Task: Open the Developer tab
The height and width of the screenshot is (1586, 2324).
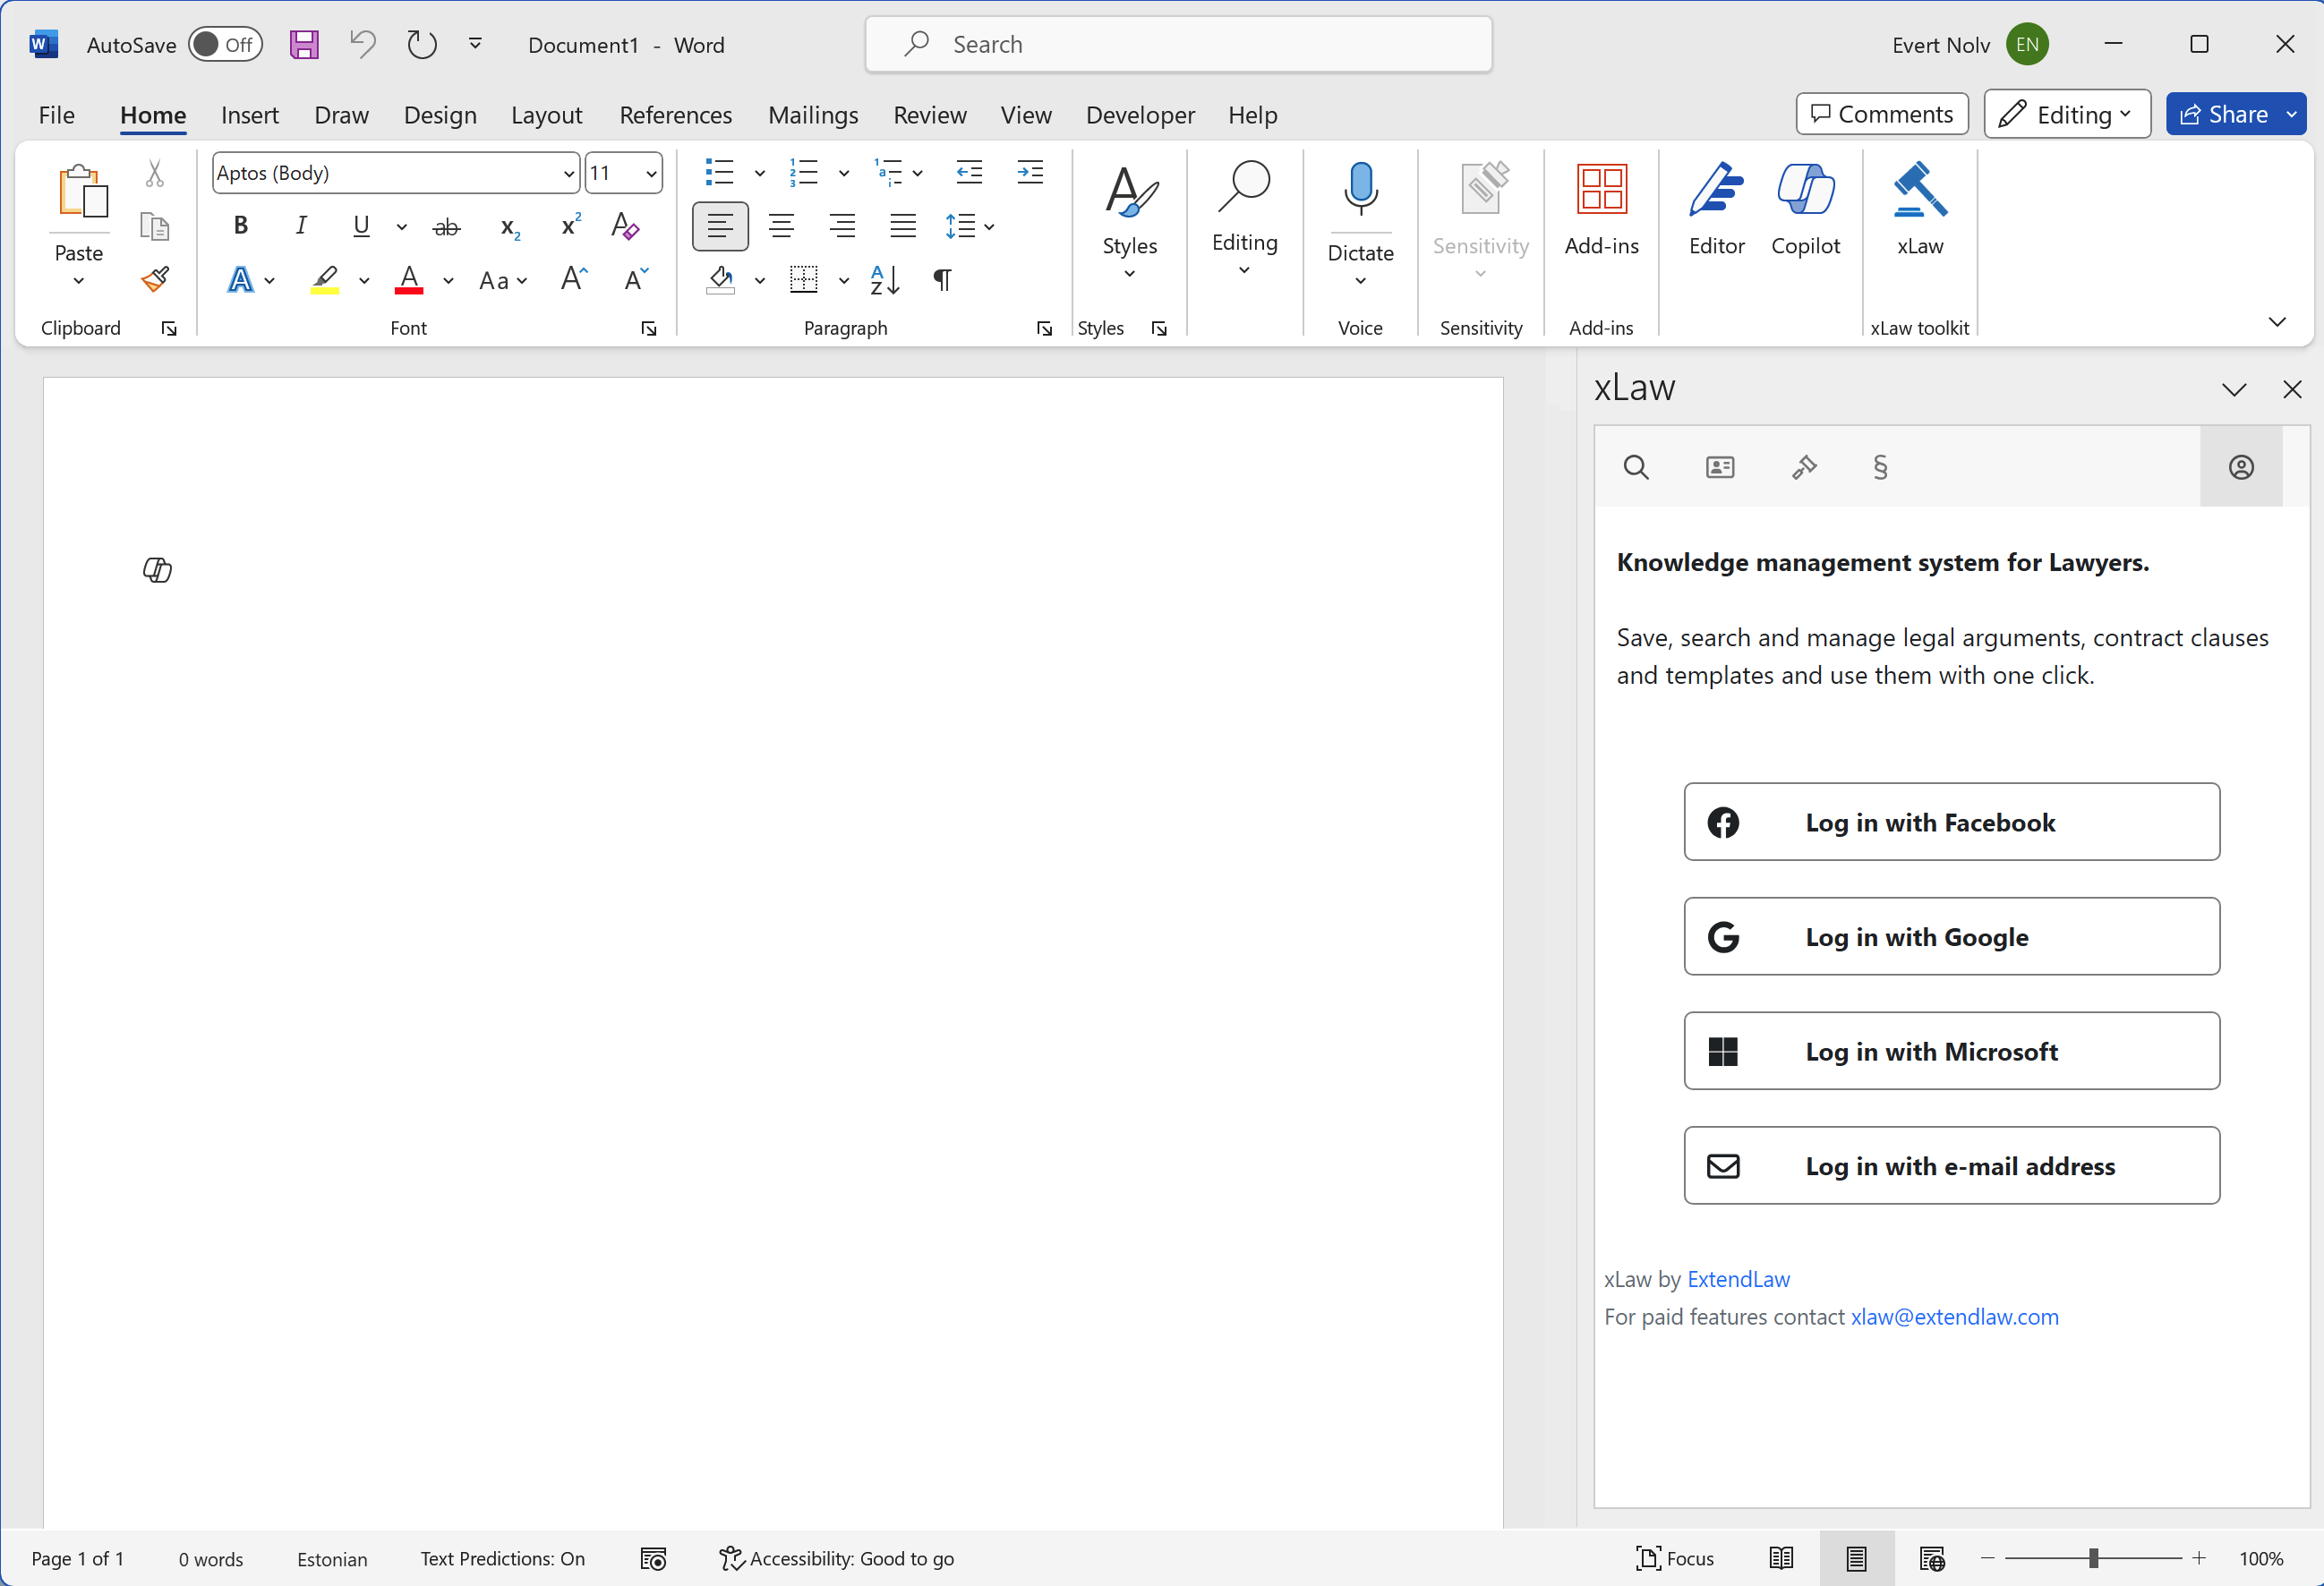Action: pyautogui.click(x=1139, y=114)
